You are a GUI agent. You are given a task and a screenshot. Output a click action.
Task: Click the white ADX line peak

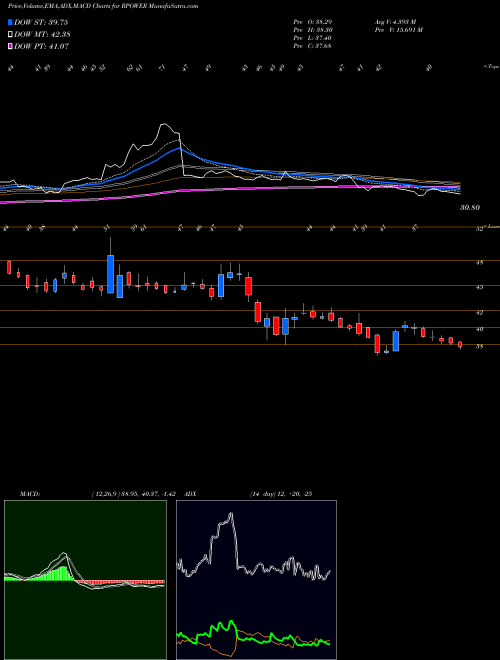tap(231, 514)
